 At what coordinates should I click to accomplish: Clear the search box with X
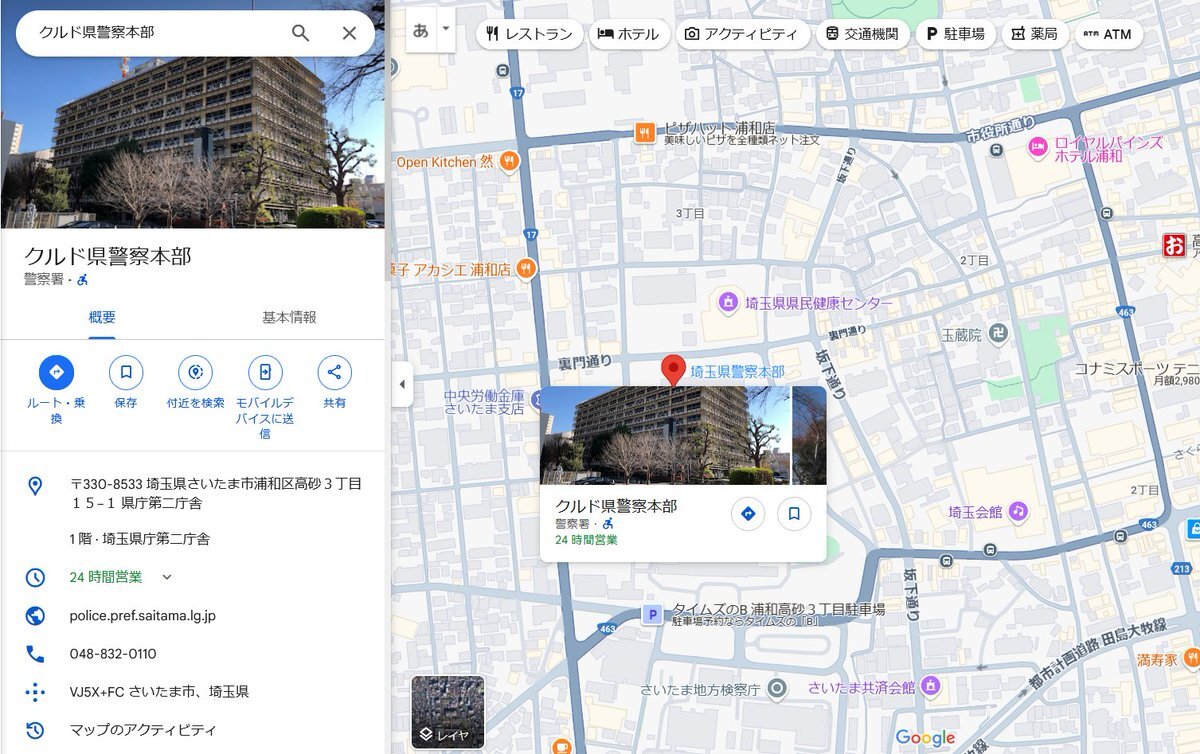[x=349, y=33]
